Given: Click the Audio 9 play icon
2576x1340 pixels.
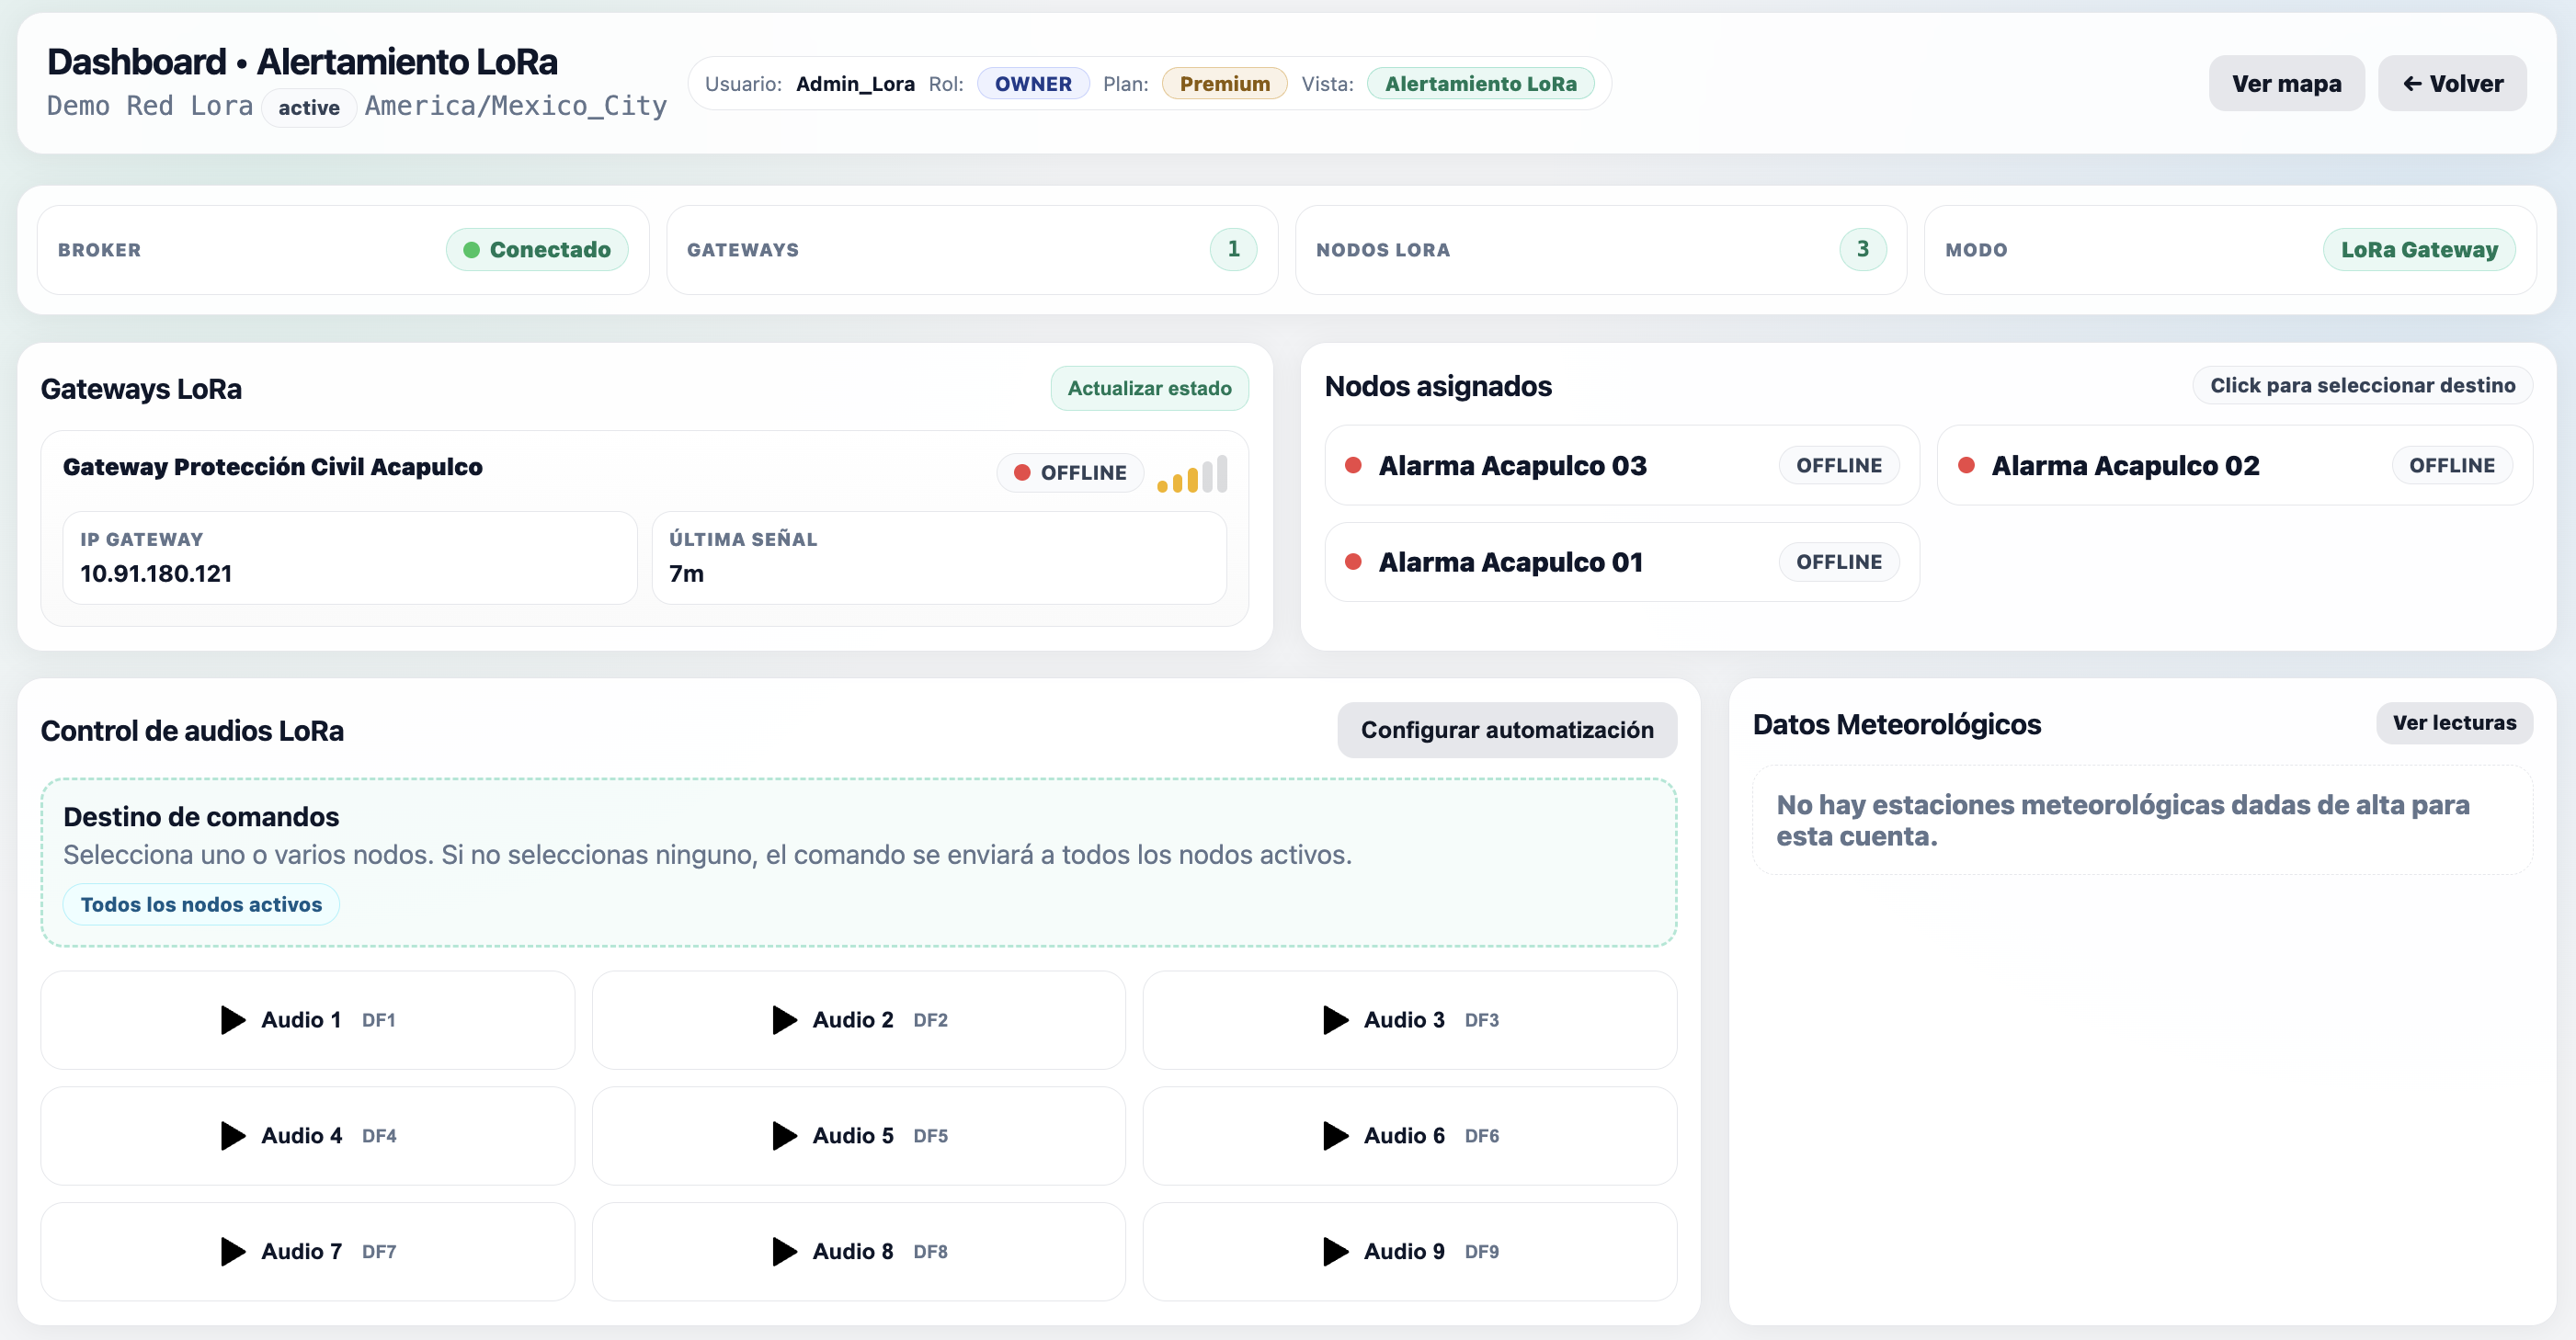Looking at the screenshot, I should point(1335,1252).
